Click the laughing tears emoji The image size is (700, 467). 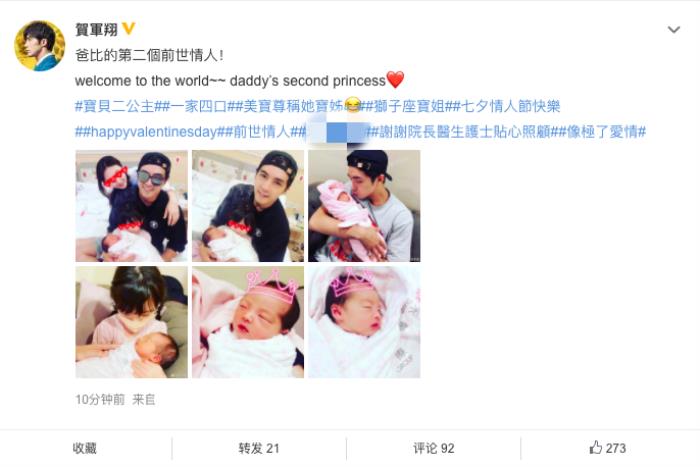[x=353, y=105]
